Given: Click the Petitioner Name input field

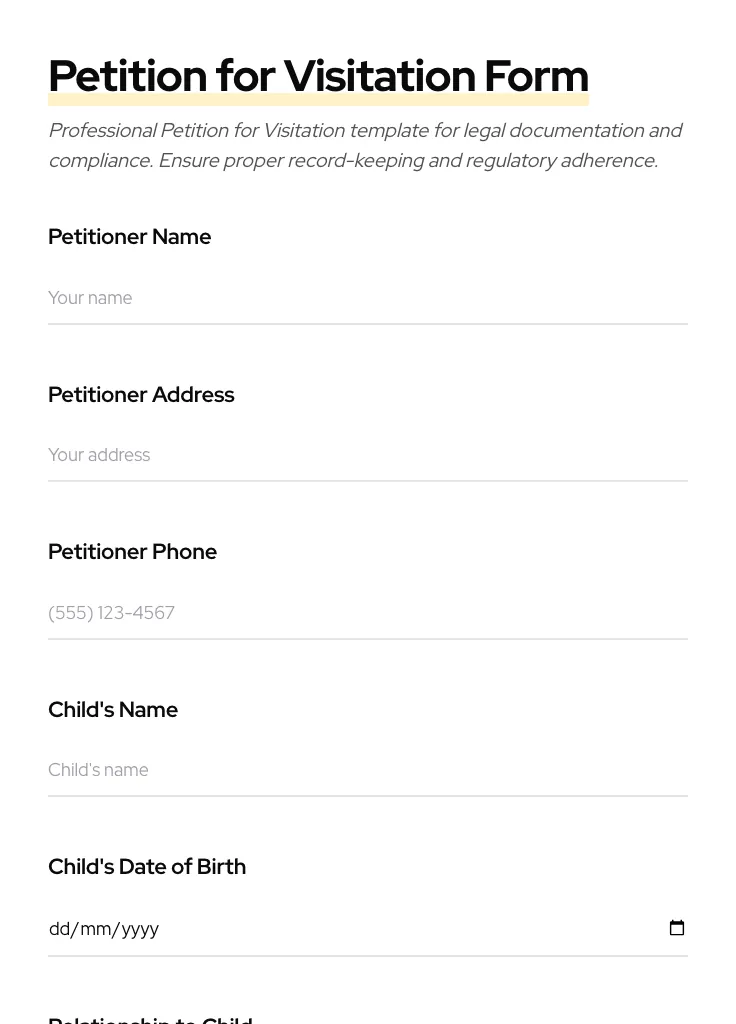Looking at the screenshot, I should (367, 298).
